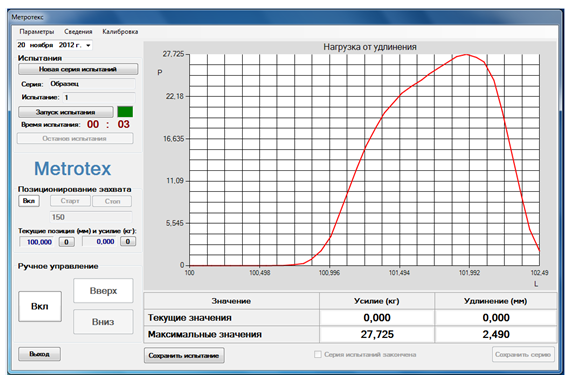
Task: Click the Удлинение (мм) column header
Action: [x=496, y=301]
